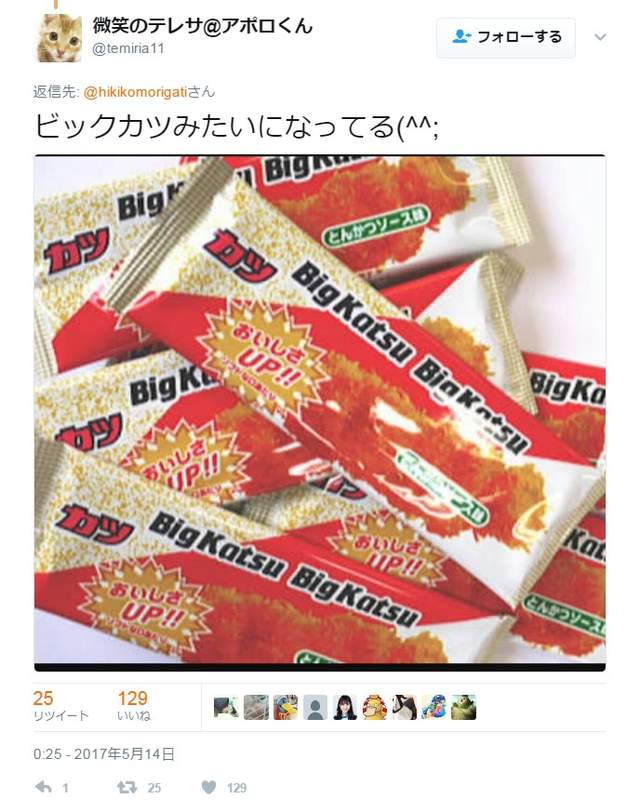Click the yellow cartoon character avatar

[x=375, y=707]
